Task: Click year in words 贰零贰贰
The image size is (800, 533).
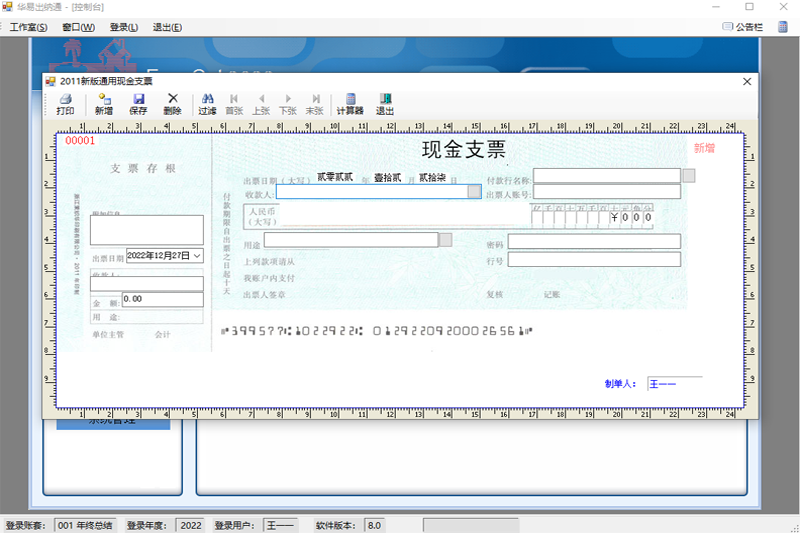Action: tap(335, 177)
